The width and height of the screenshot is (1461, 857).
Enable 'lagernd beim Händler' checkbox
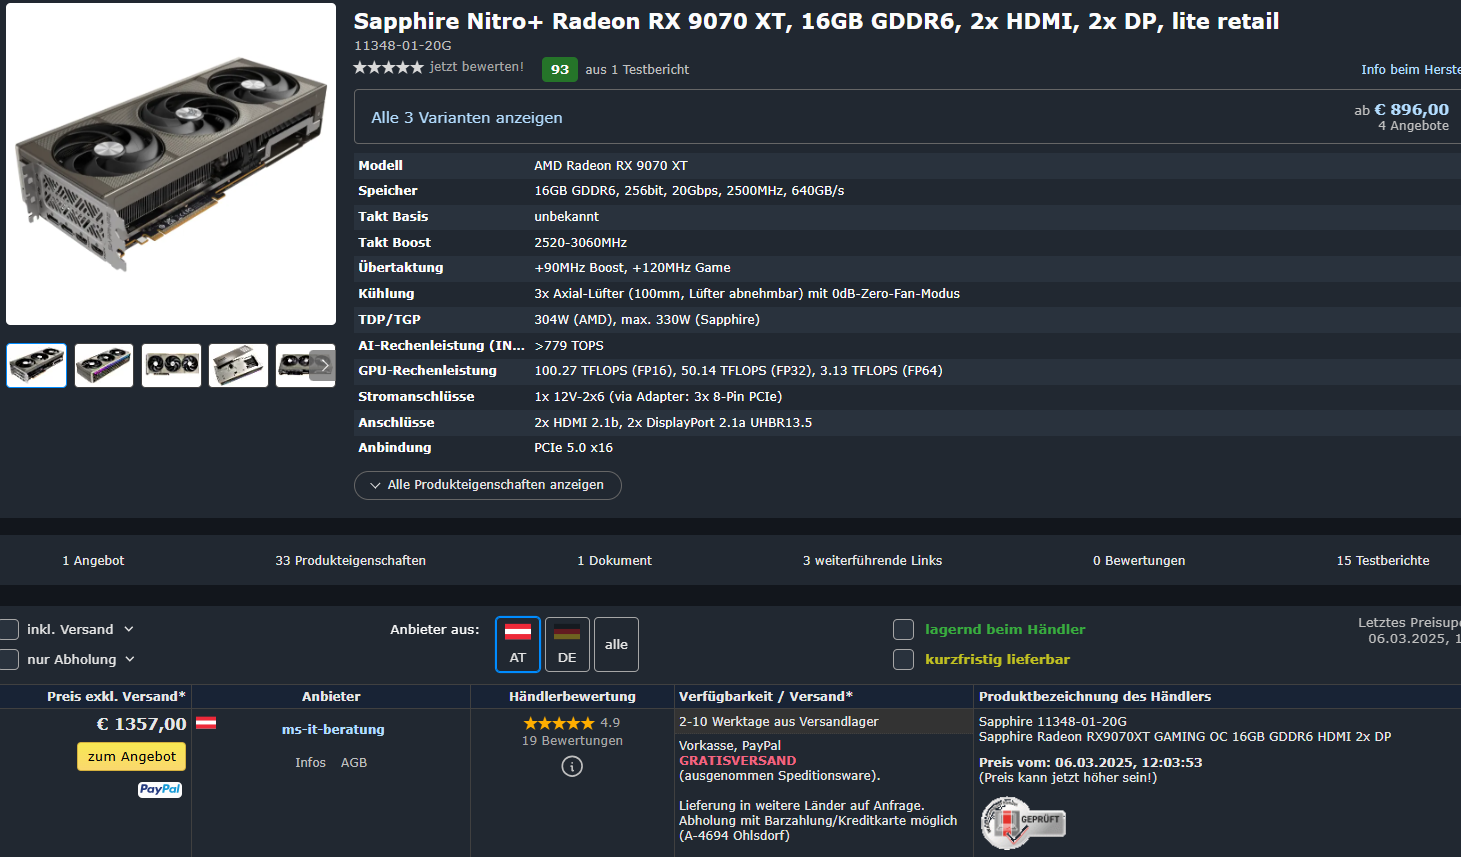click(903, 629)
